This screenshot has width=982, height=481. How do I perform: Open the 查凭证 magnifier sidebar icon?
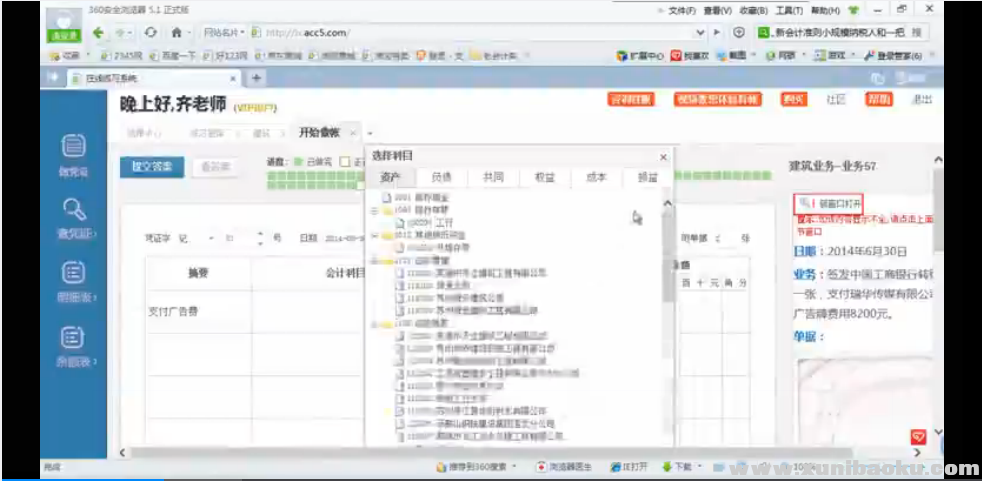tap(73, 214)
